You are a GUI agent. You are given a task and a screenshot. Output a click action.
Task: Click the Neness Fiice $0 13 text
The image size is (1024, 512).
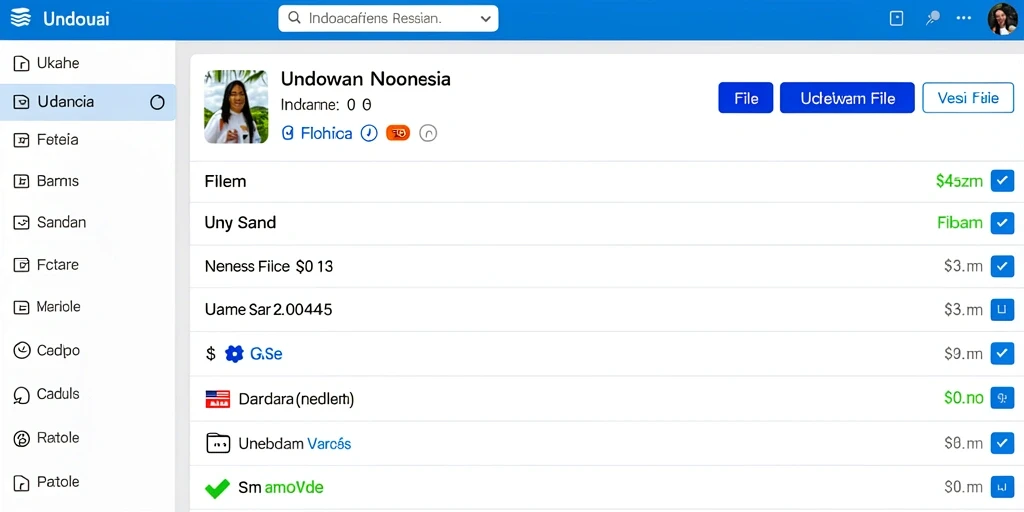(269, 266)
